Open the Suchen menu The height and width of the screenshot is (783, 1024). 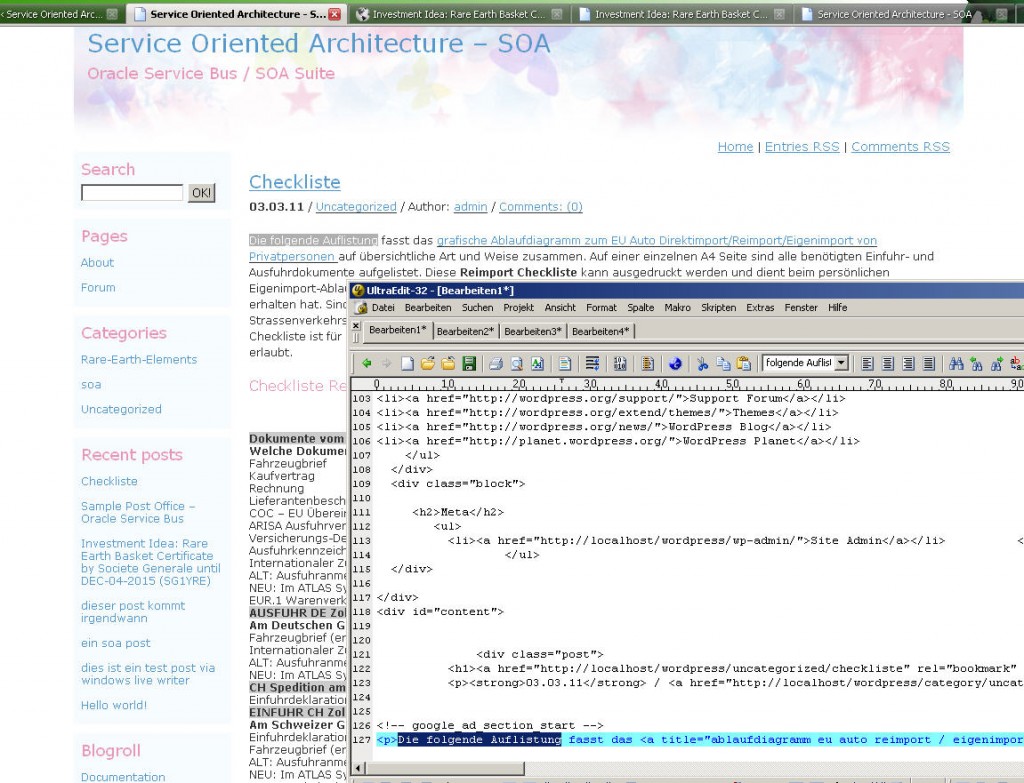pyautogui.click(x=477, y=308)
